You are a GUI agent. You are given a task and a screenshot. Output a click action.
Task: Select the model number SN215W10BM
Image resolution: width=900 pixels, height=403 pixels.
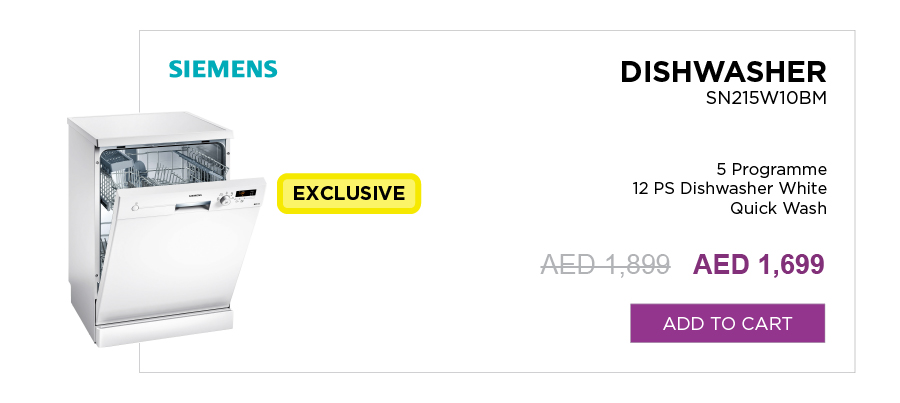point(766,99)
